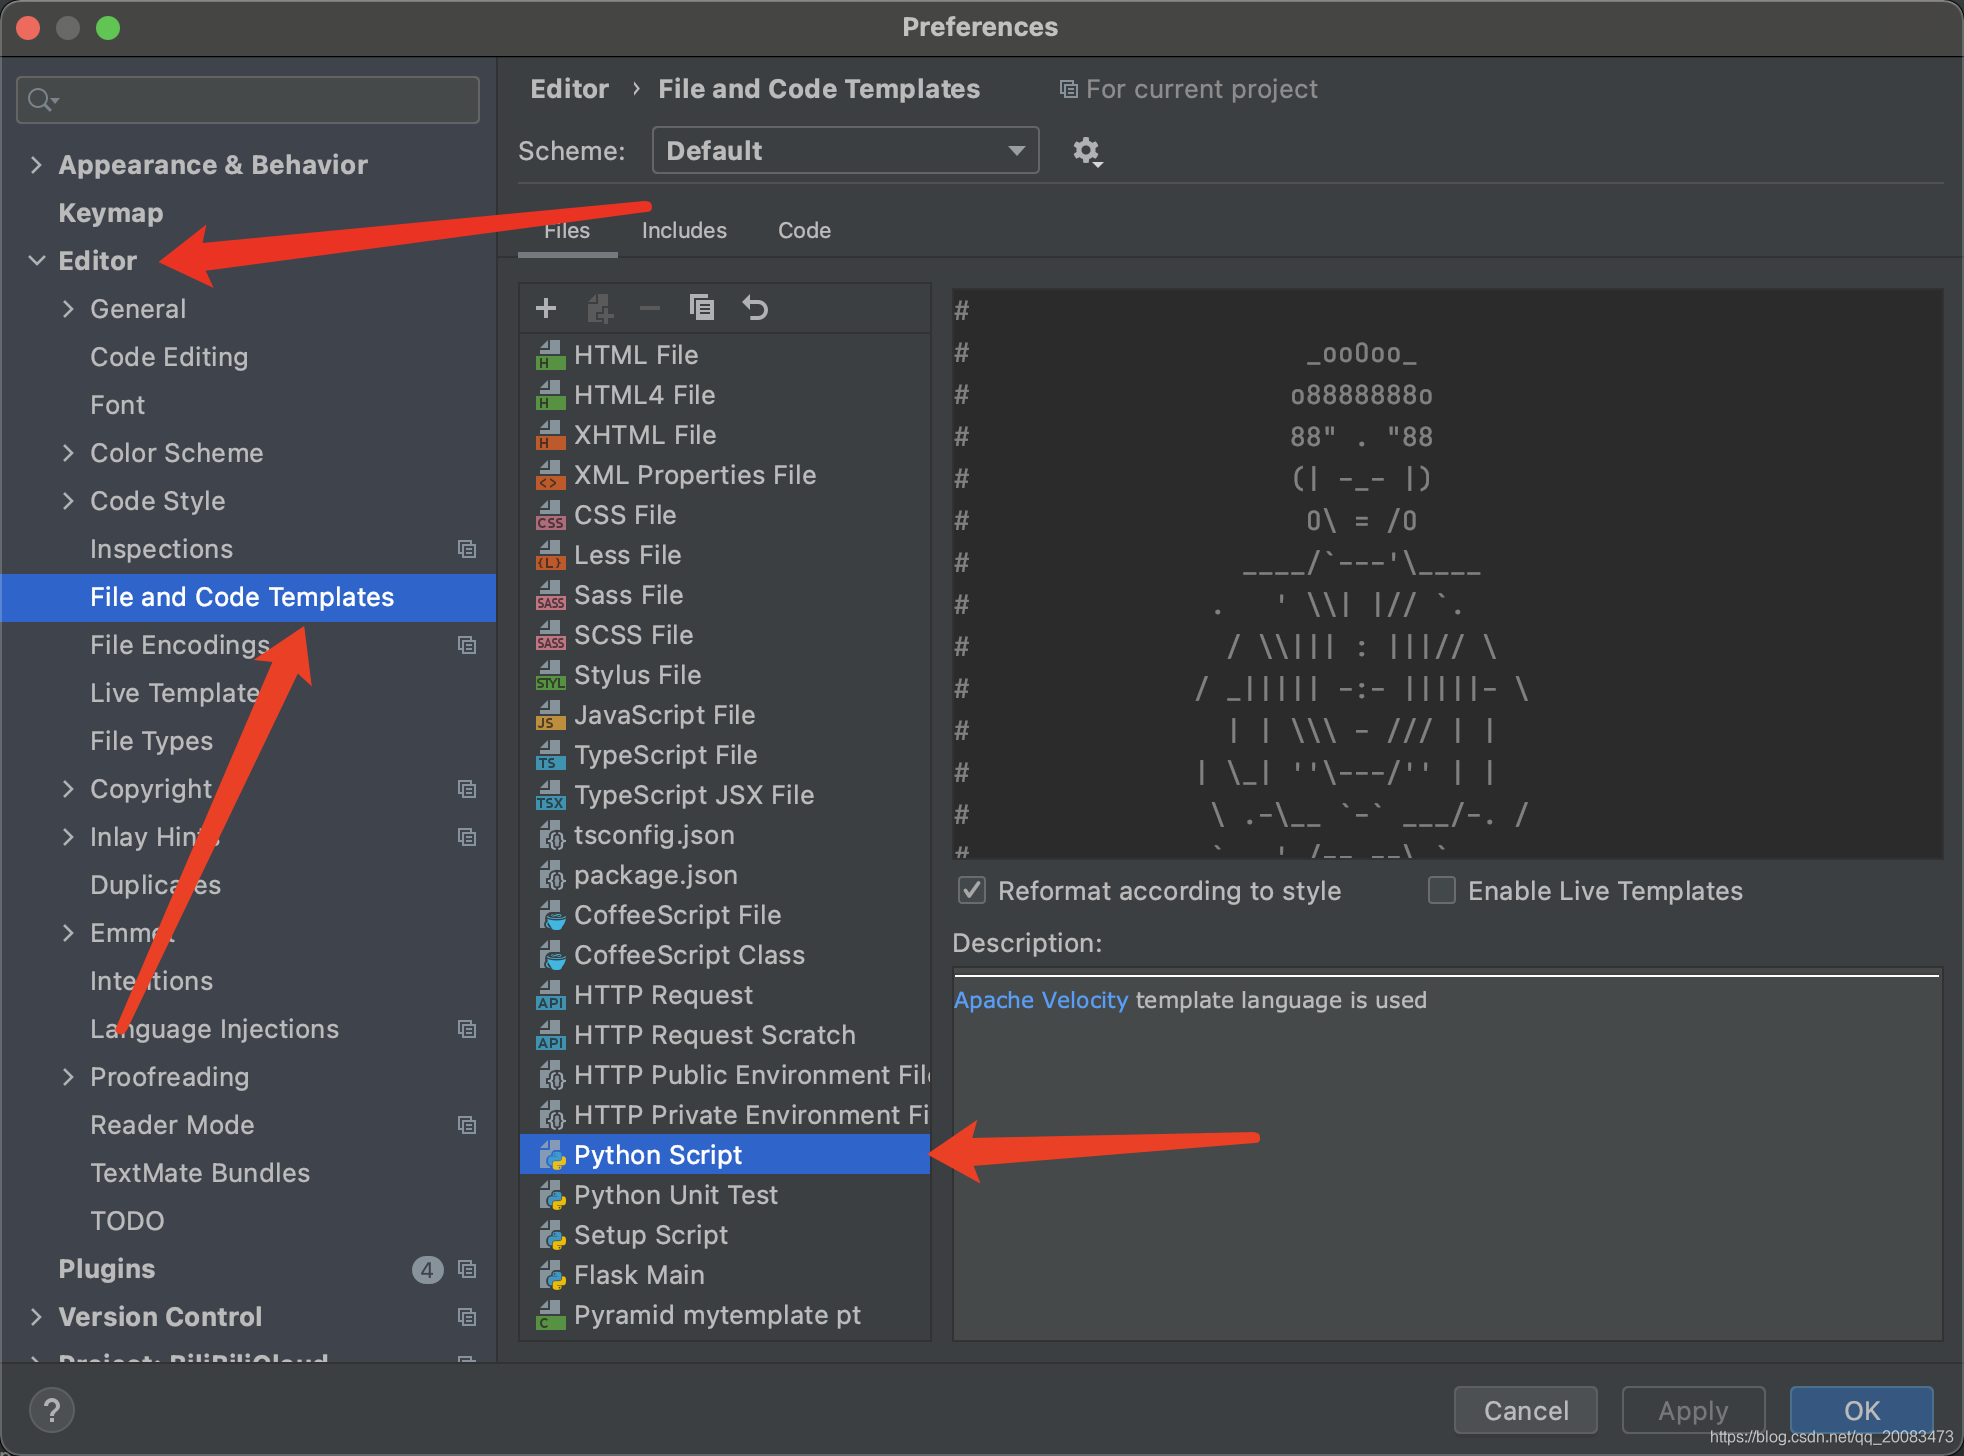
Task: Select Pyramid mytemplate pt template
Action: (717, 1315)
